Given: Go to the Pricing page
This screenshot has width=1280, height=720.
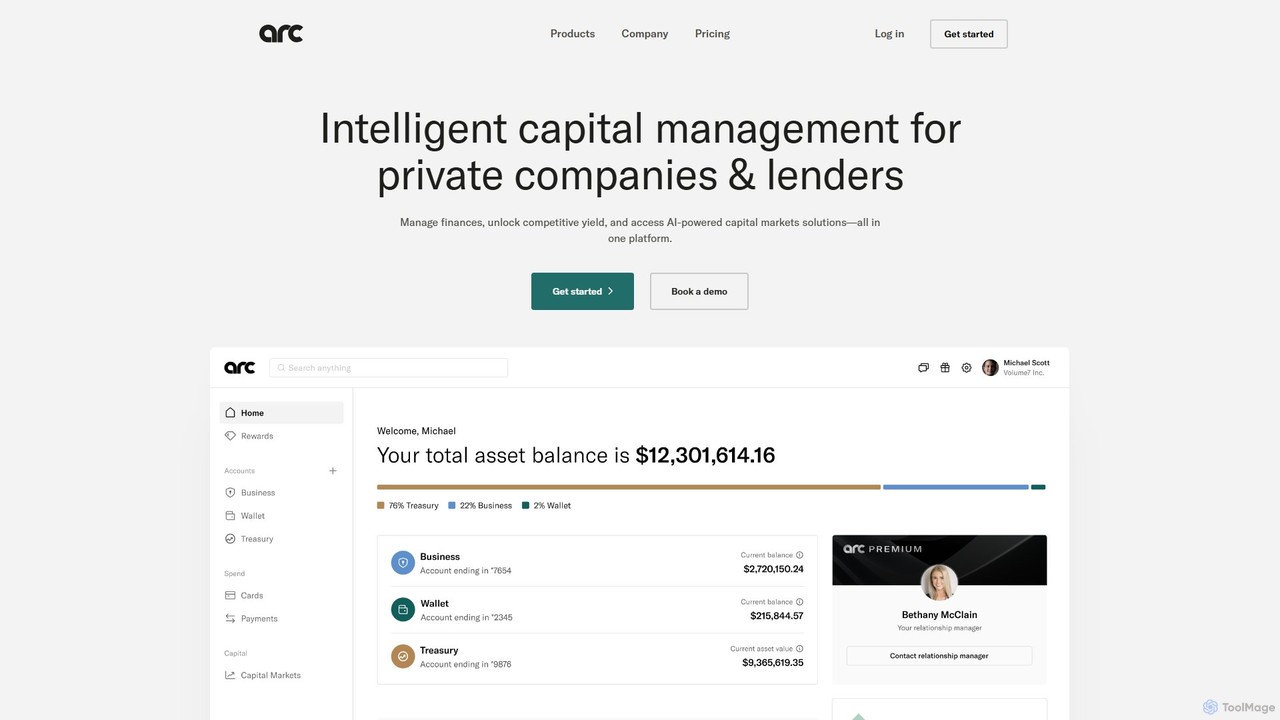Looking at the screenshot, I should click(x=712, y=34).
